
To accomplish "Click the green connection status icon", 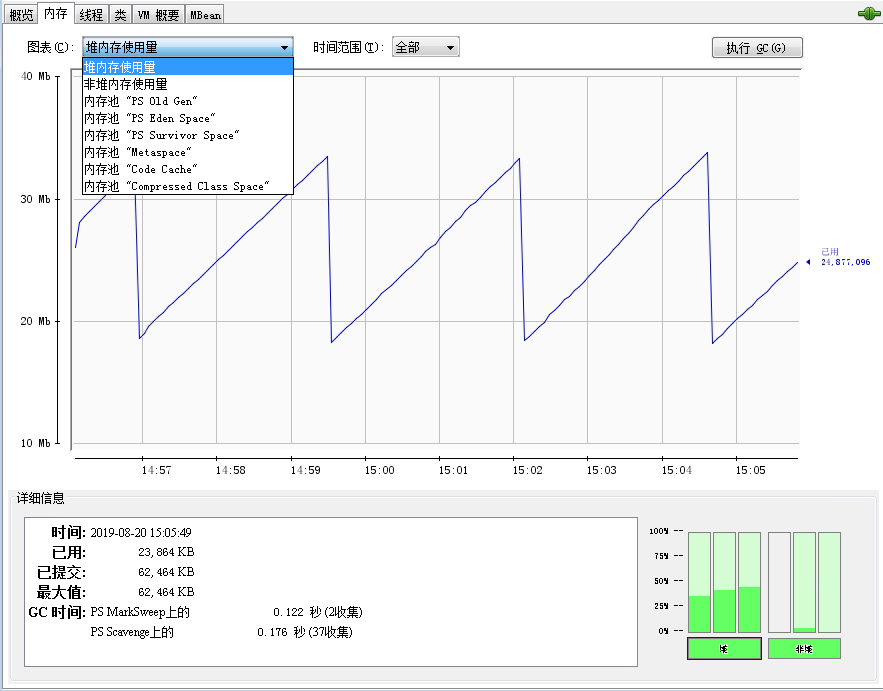I will pos(869,13).
